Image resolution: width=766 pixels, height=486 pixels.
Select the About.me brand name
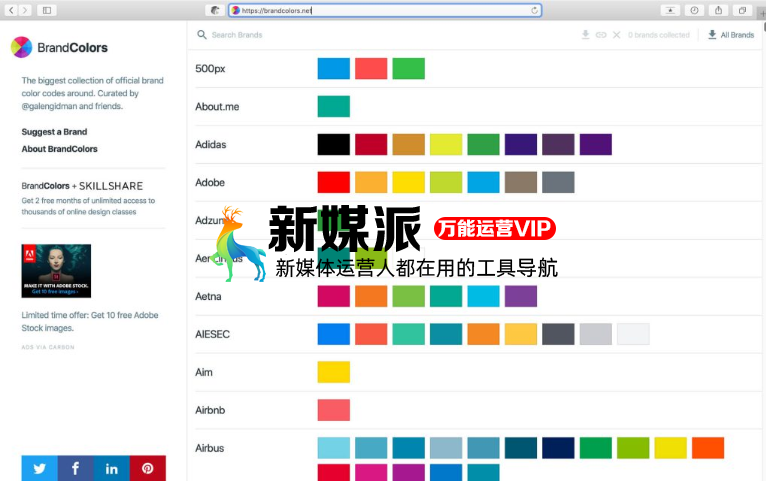(x=217, y=106)
